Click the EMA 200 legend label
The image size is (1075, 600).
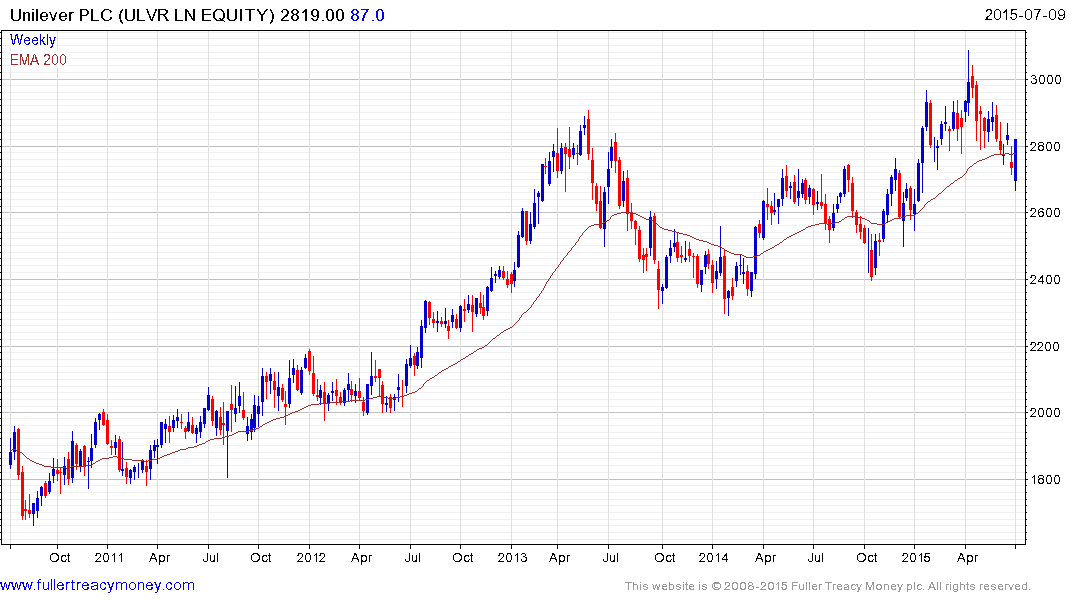(x=38, y=60)
